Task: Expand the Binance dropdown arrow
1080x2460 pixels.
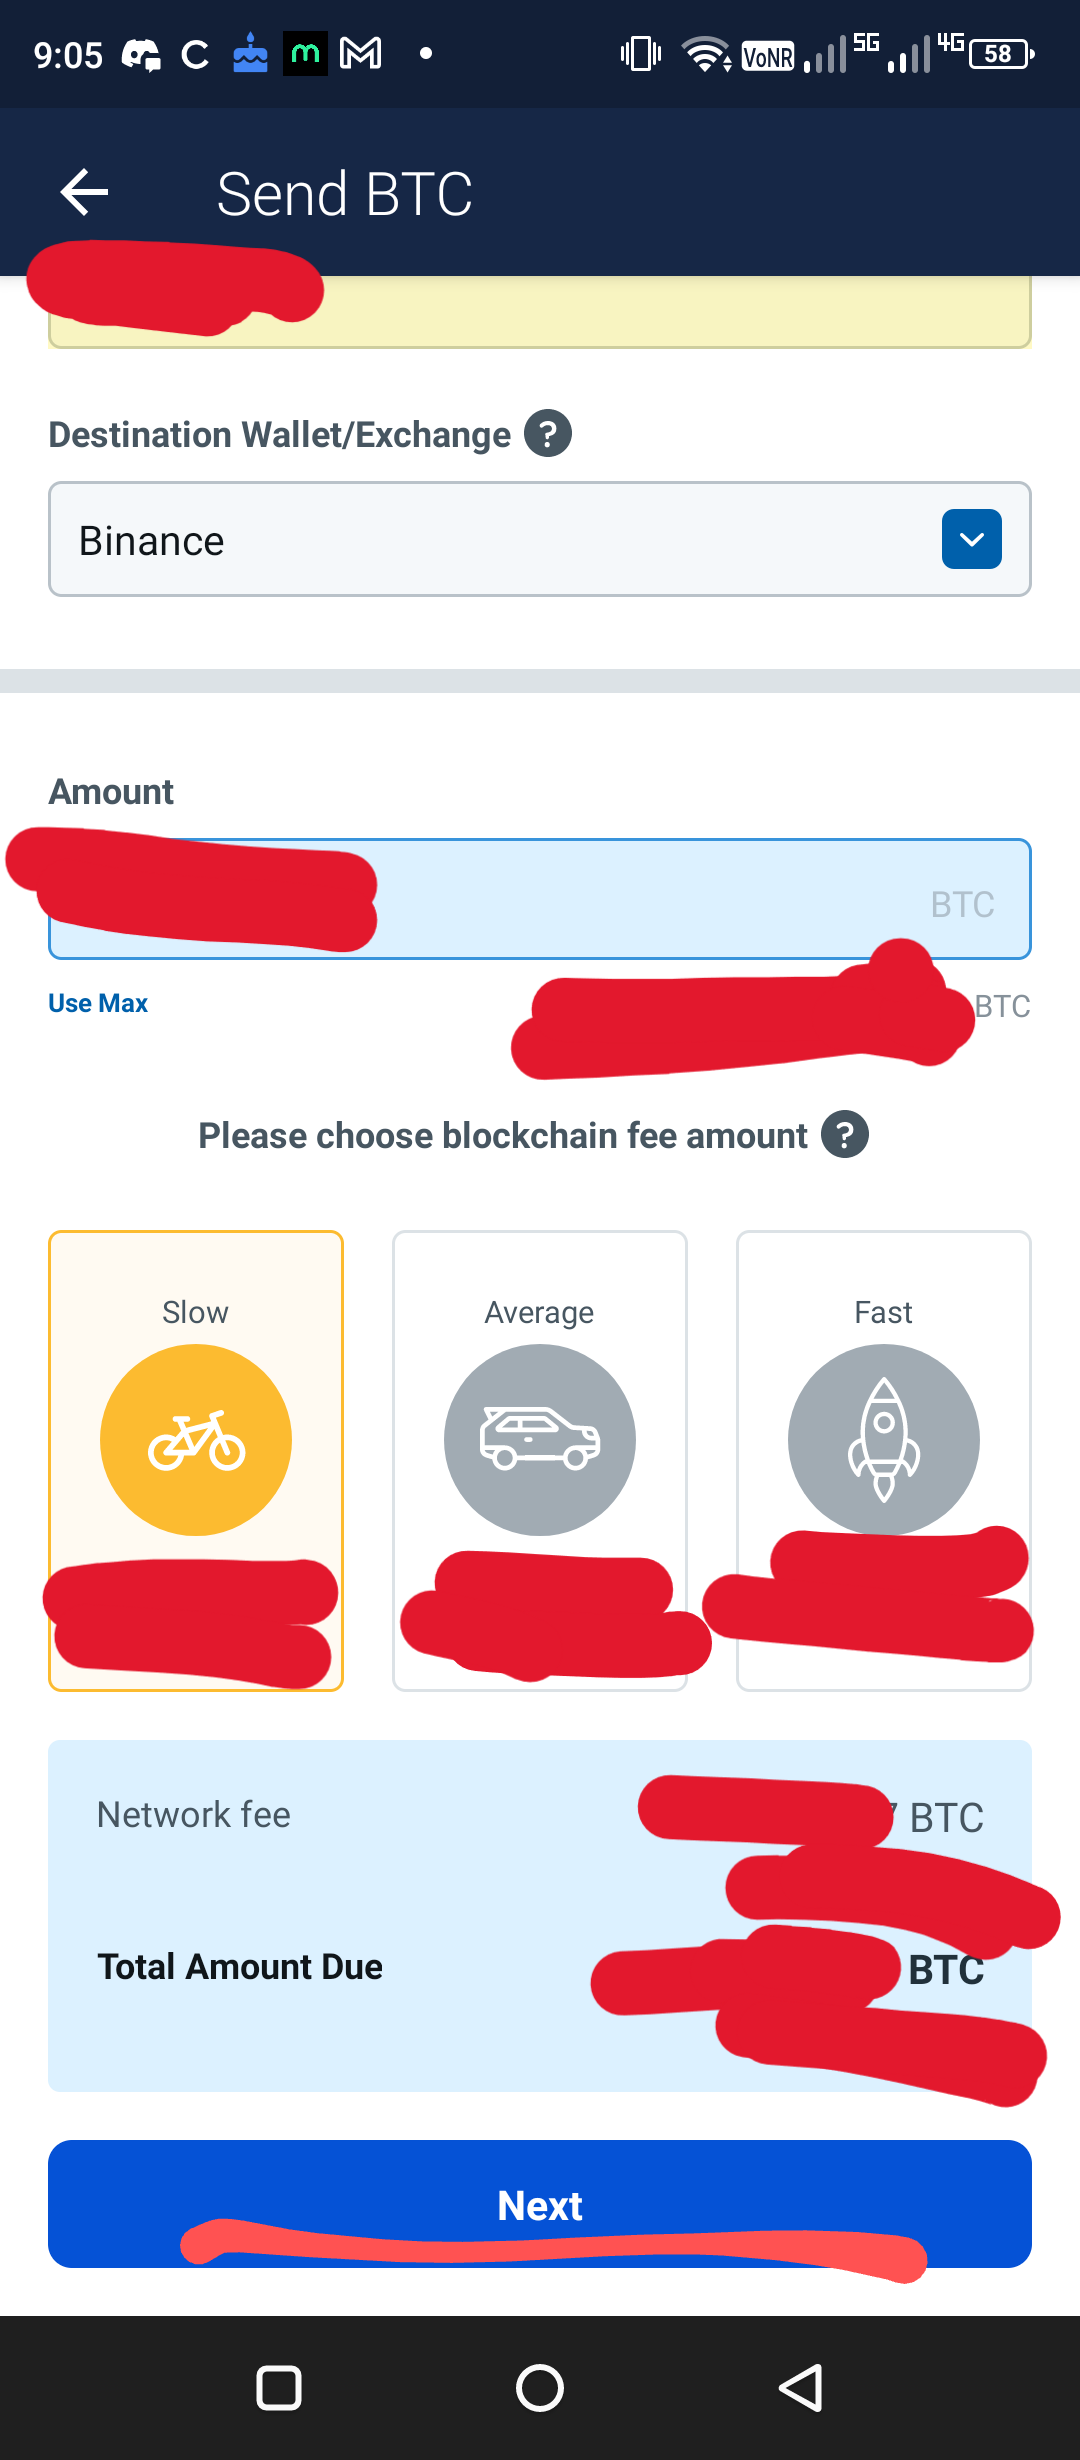Action: [x=972, y=539]
